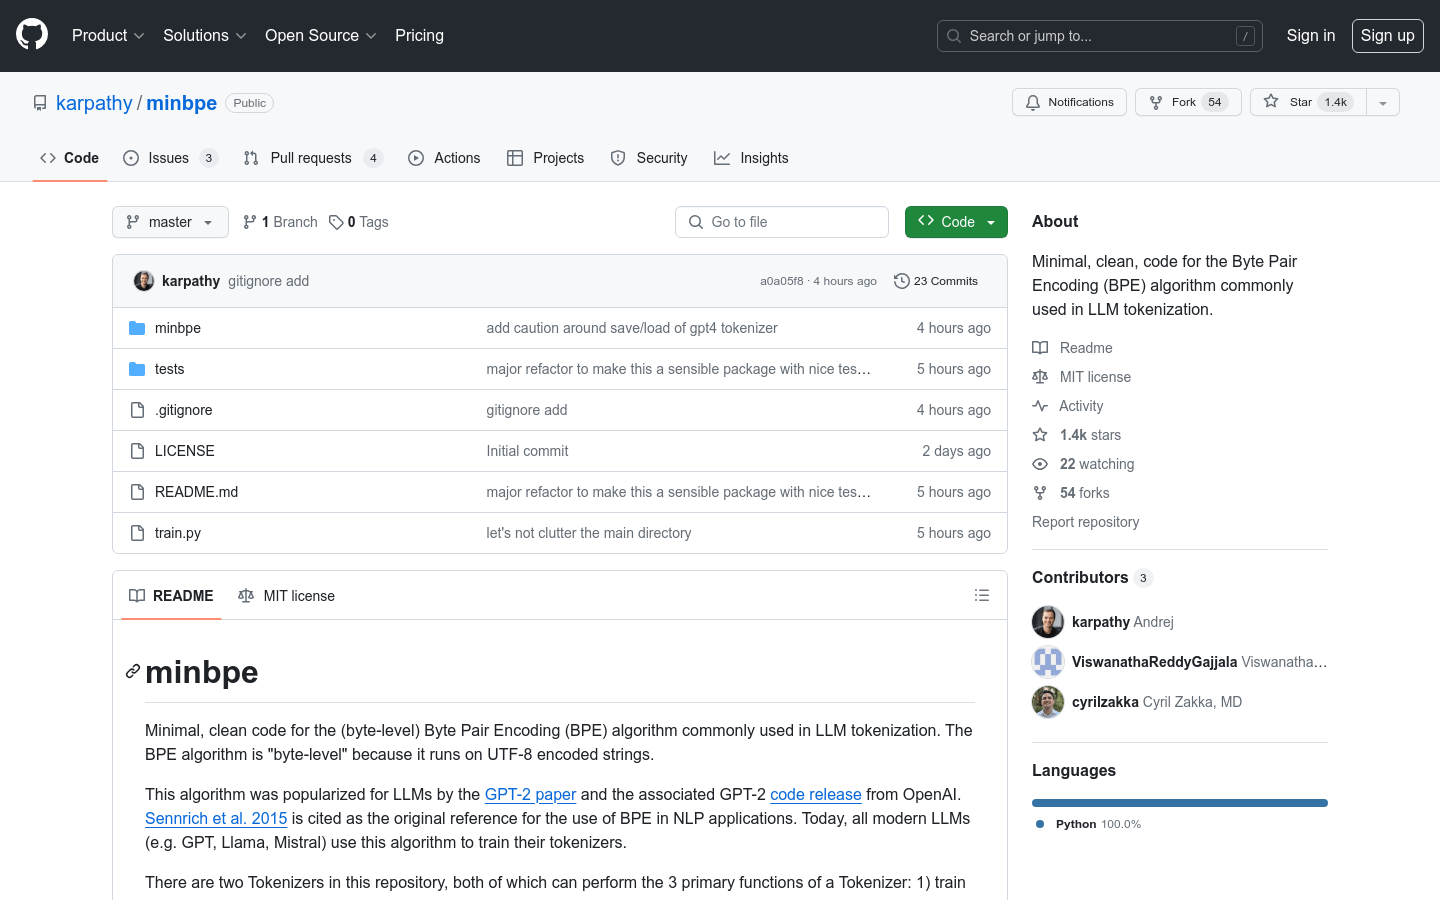Click the GitHub logo icon
This screenshot has width=1440, height=900.
click(32, 35)
